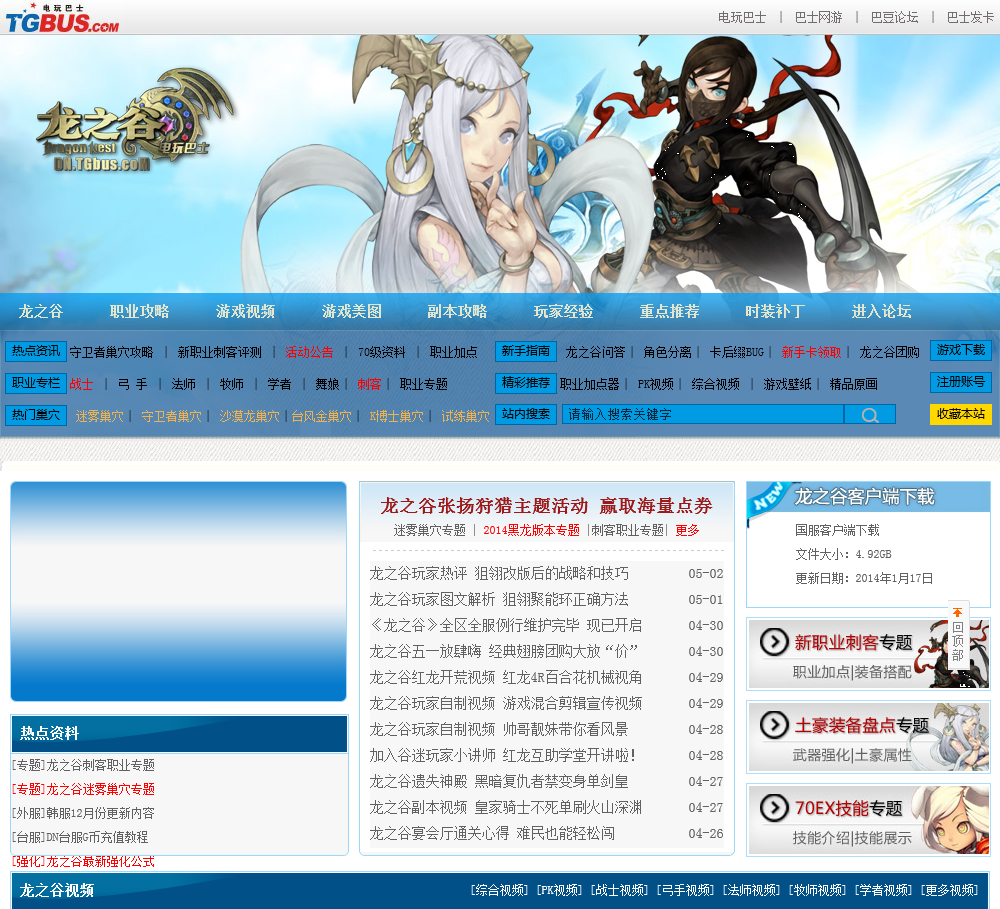Open [台服]DN台服G币充值教程 link
The height and width of the screenshot is (909, 1000).
point(80,837)
